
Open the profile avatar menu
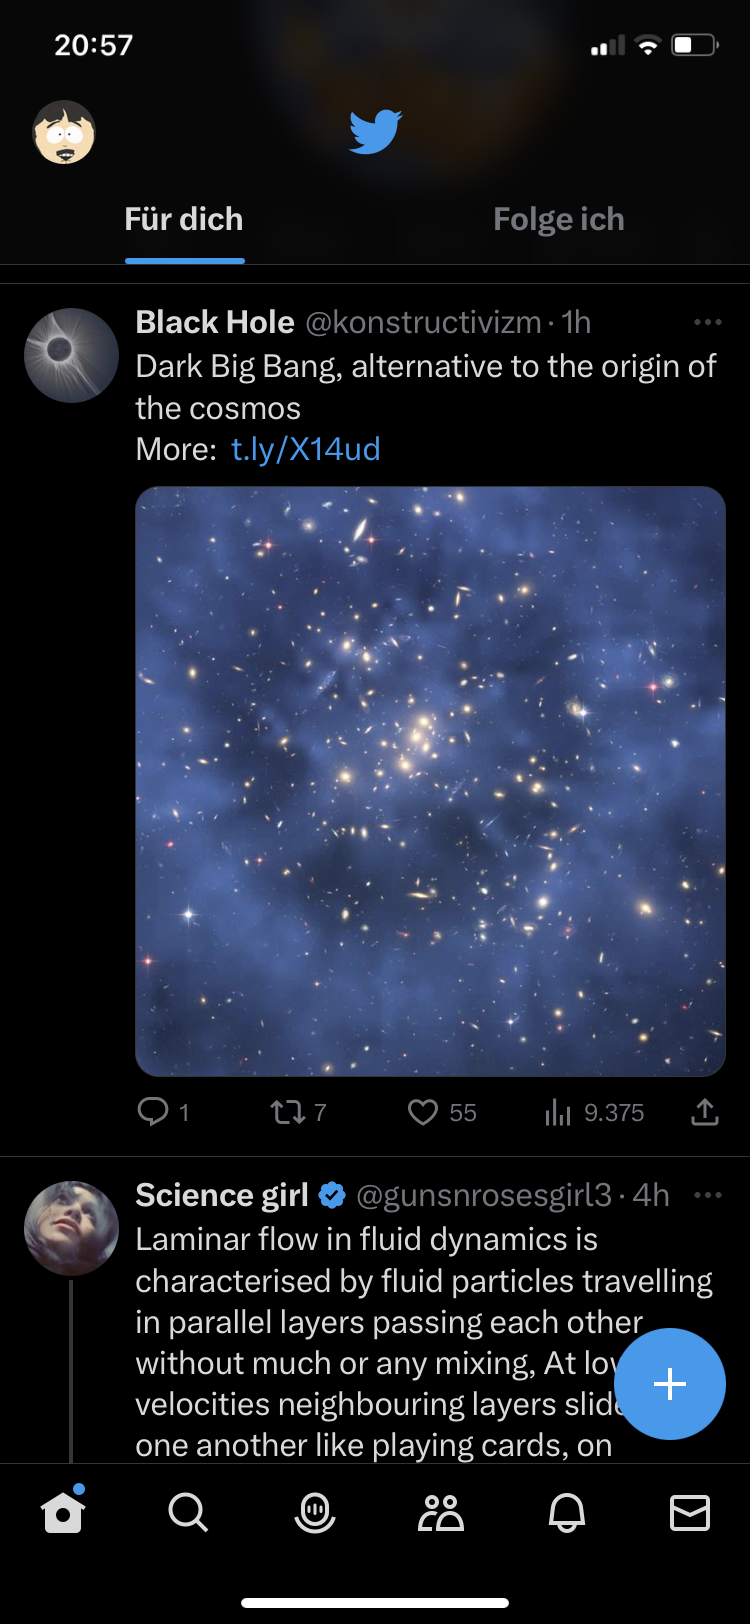point(64,133)
